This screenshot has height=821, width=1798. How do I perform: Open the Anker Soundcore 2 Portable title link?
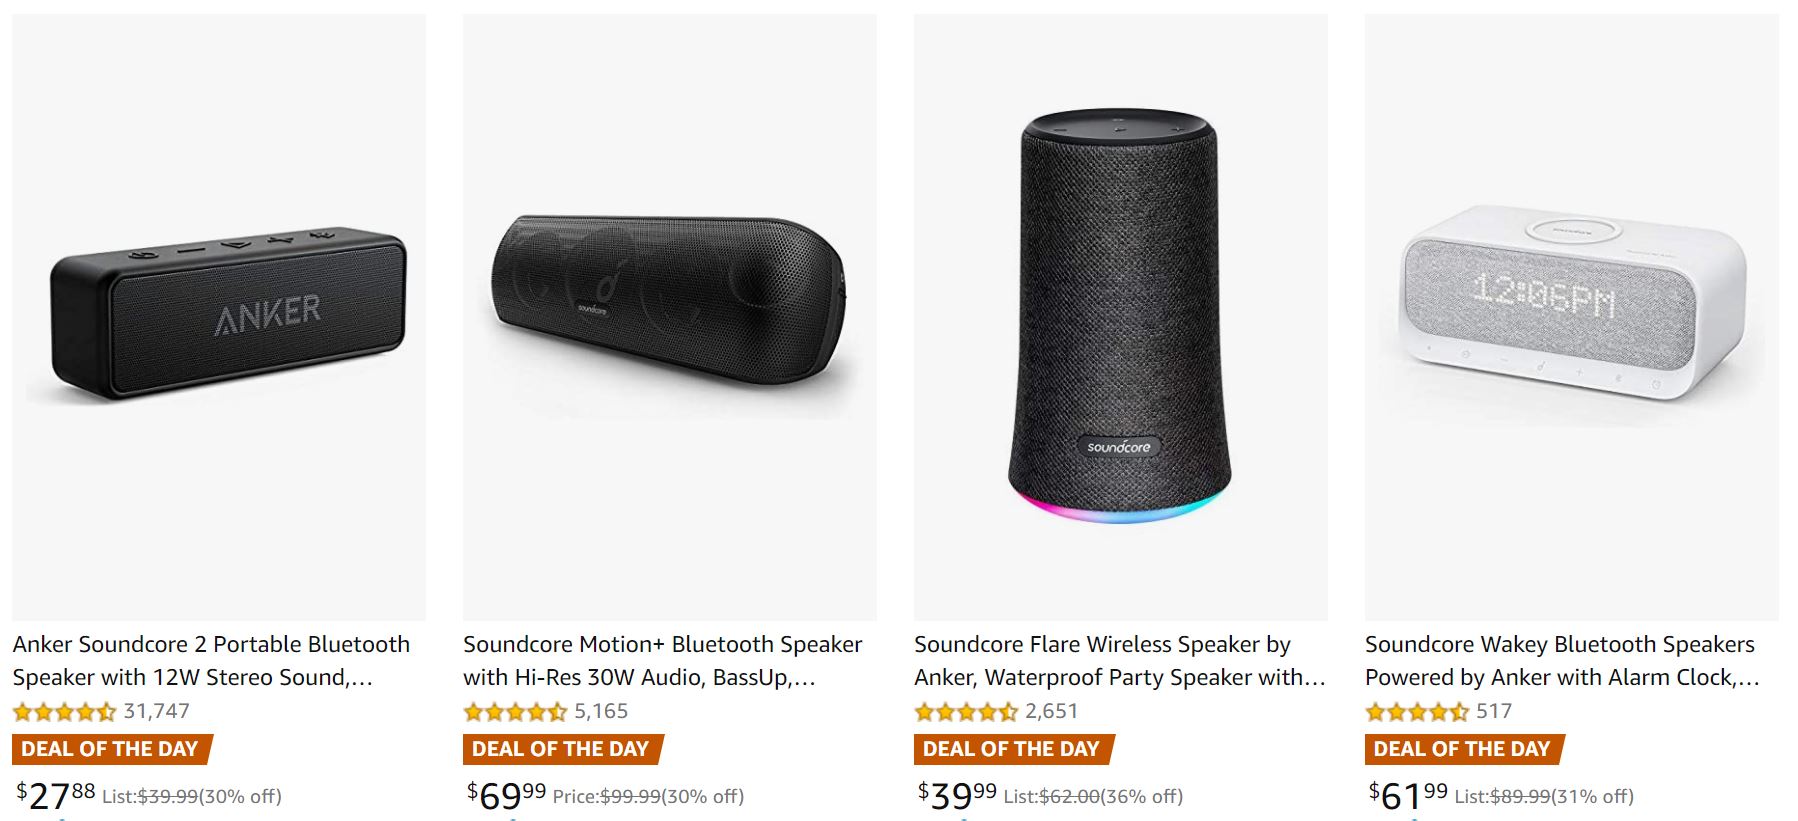211,660
